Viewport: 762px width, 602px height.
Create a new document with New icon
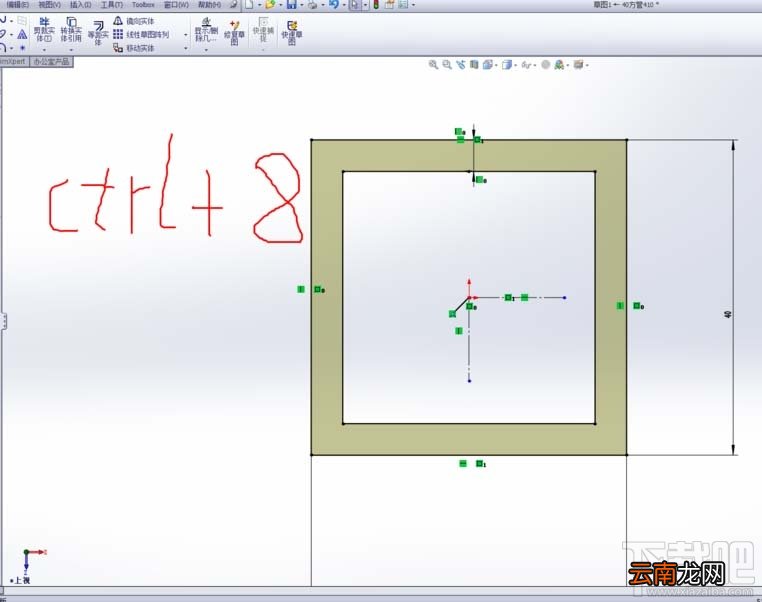(x=249, y=4)
